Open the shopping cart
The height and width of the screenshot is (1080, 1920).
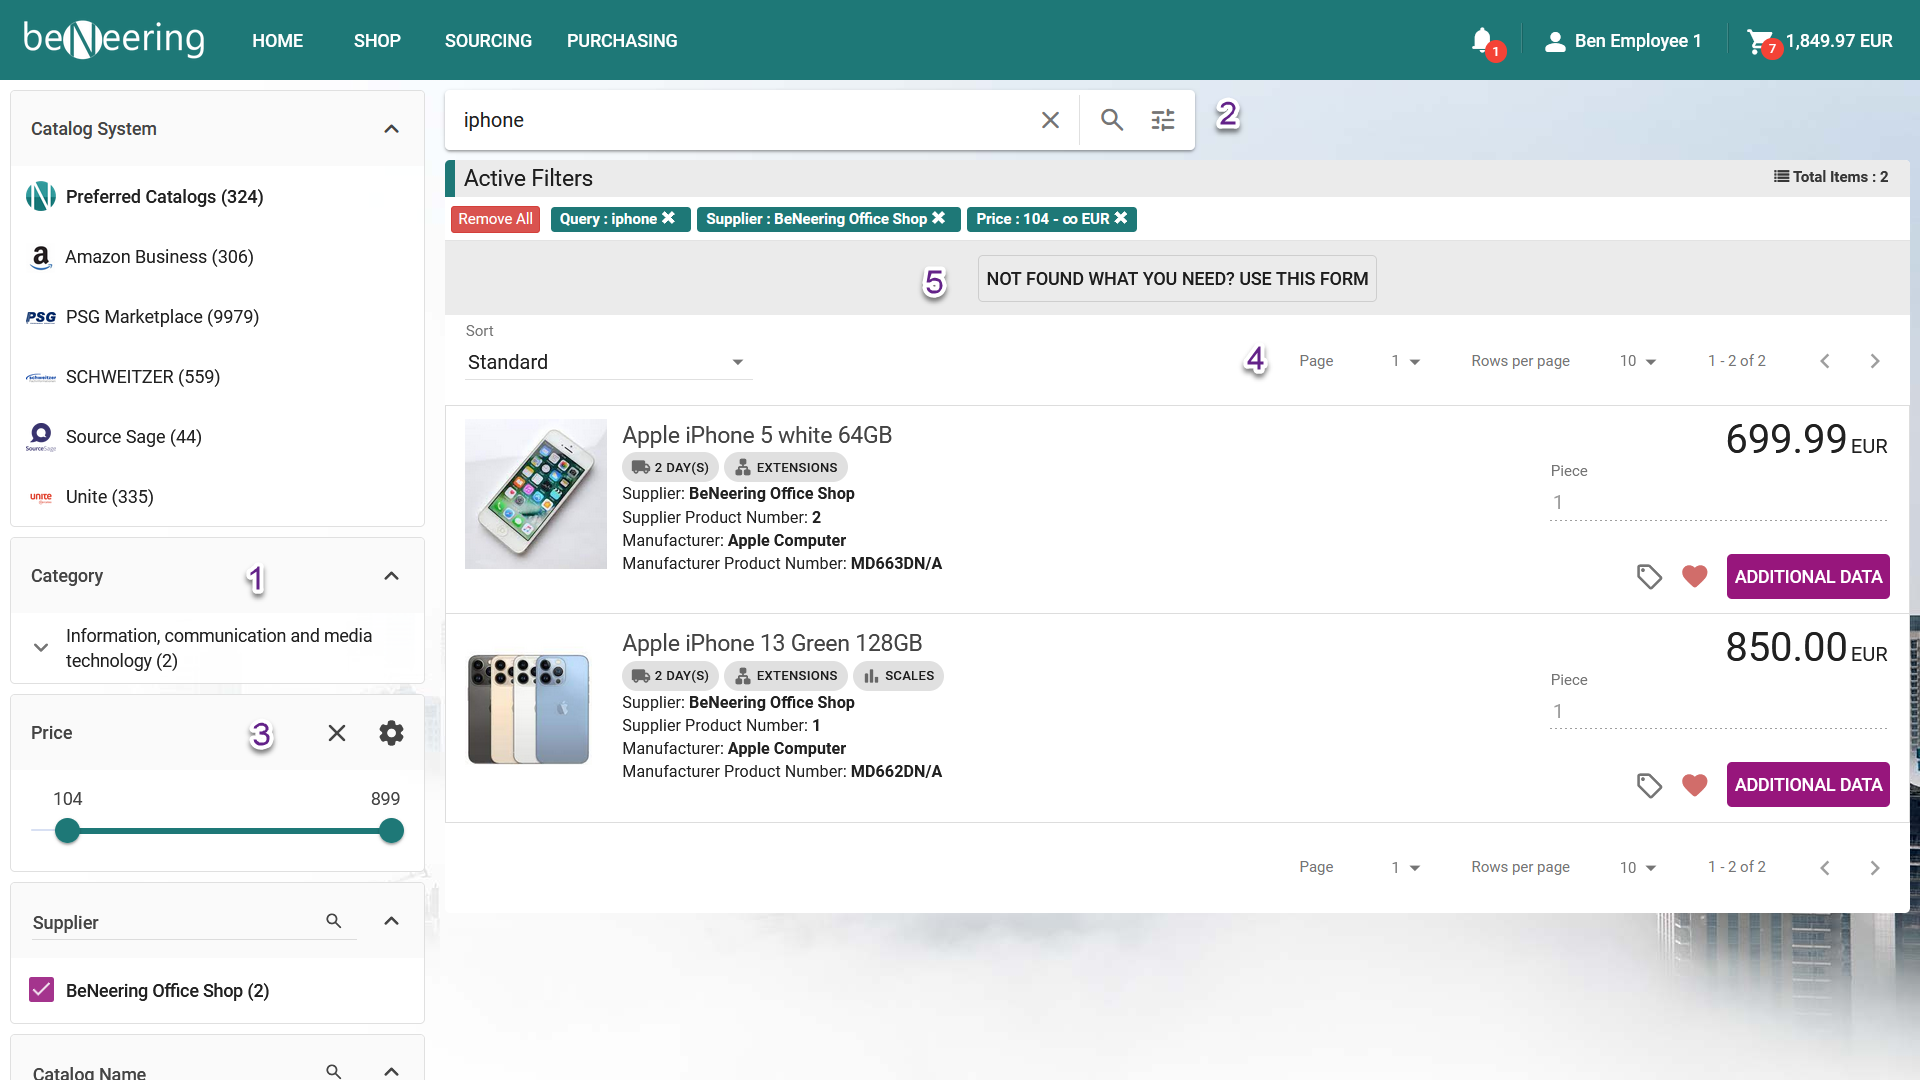(x=1759, y=41)
